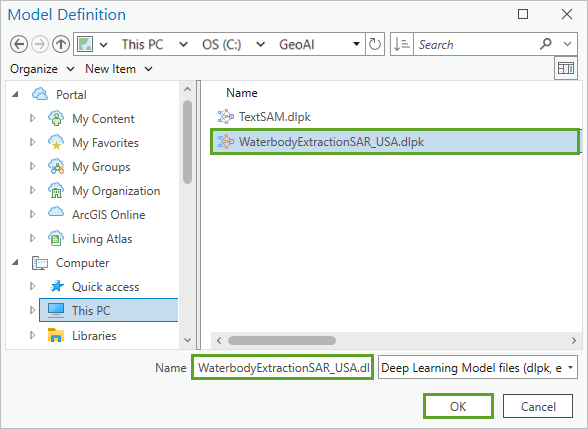Click the Portal cloud icon
Image resolution: width=588 pixels, height=429 pixels.
40,94
